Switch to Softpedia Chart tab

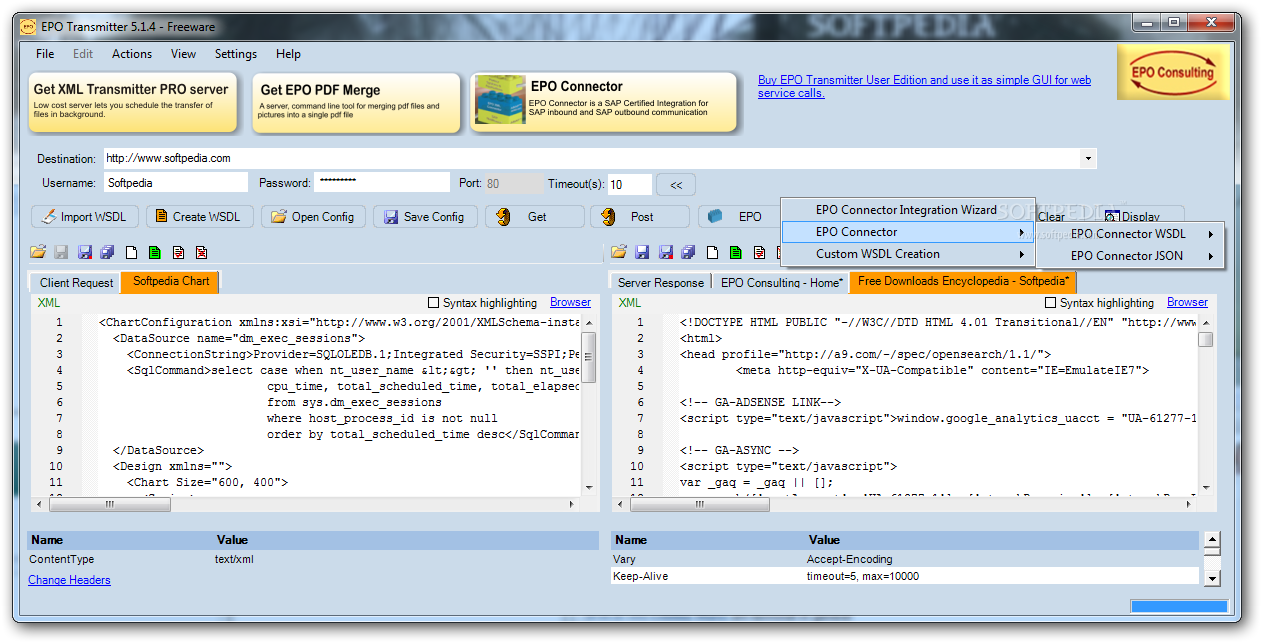pos(171,281)
